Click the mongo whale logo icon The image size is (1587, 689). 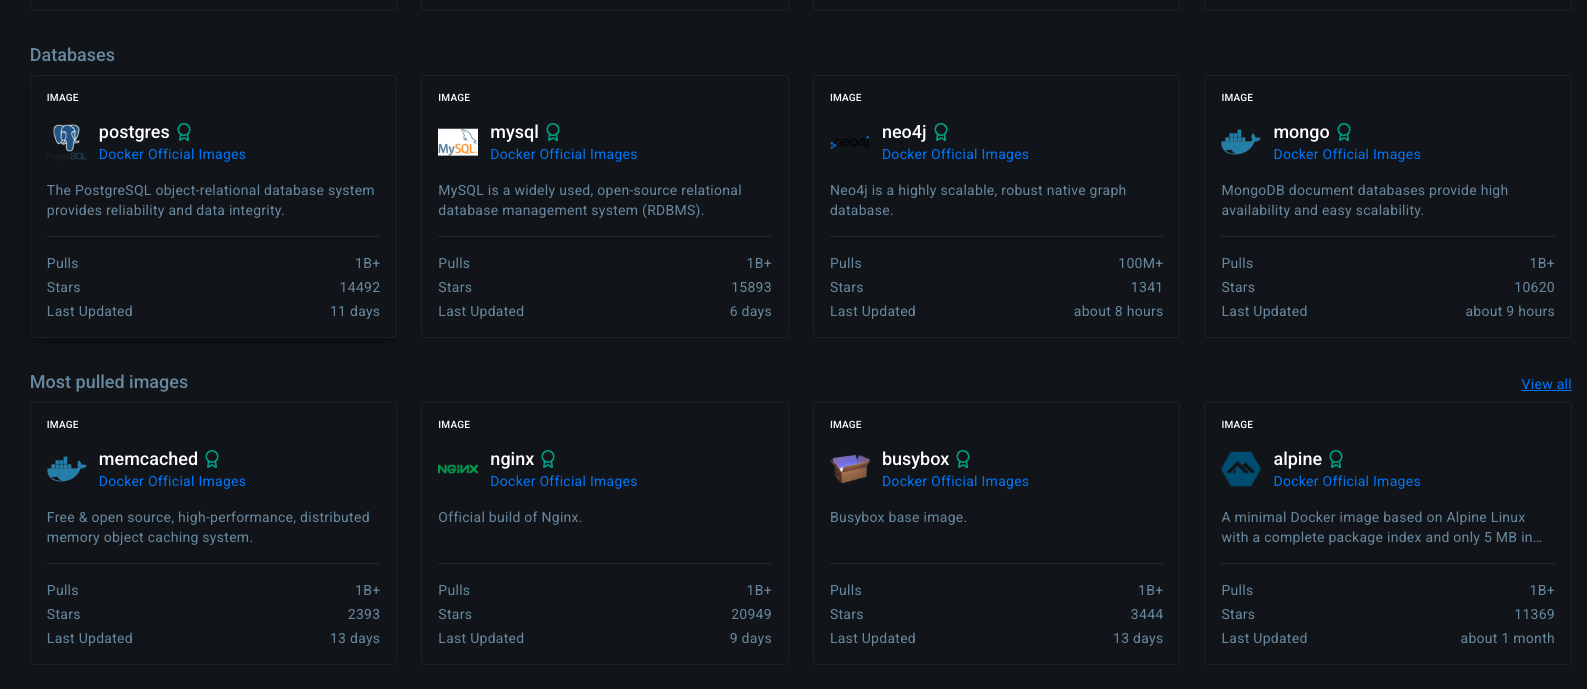pyautogui.click(x=1241, y=142)
